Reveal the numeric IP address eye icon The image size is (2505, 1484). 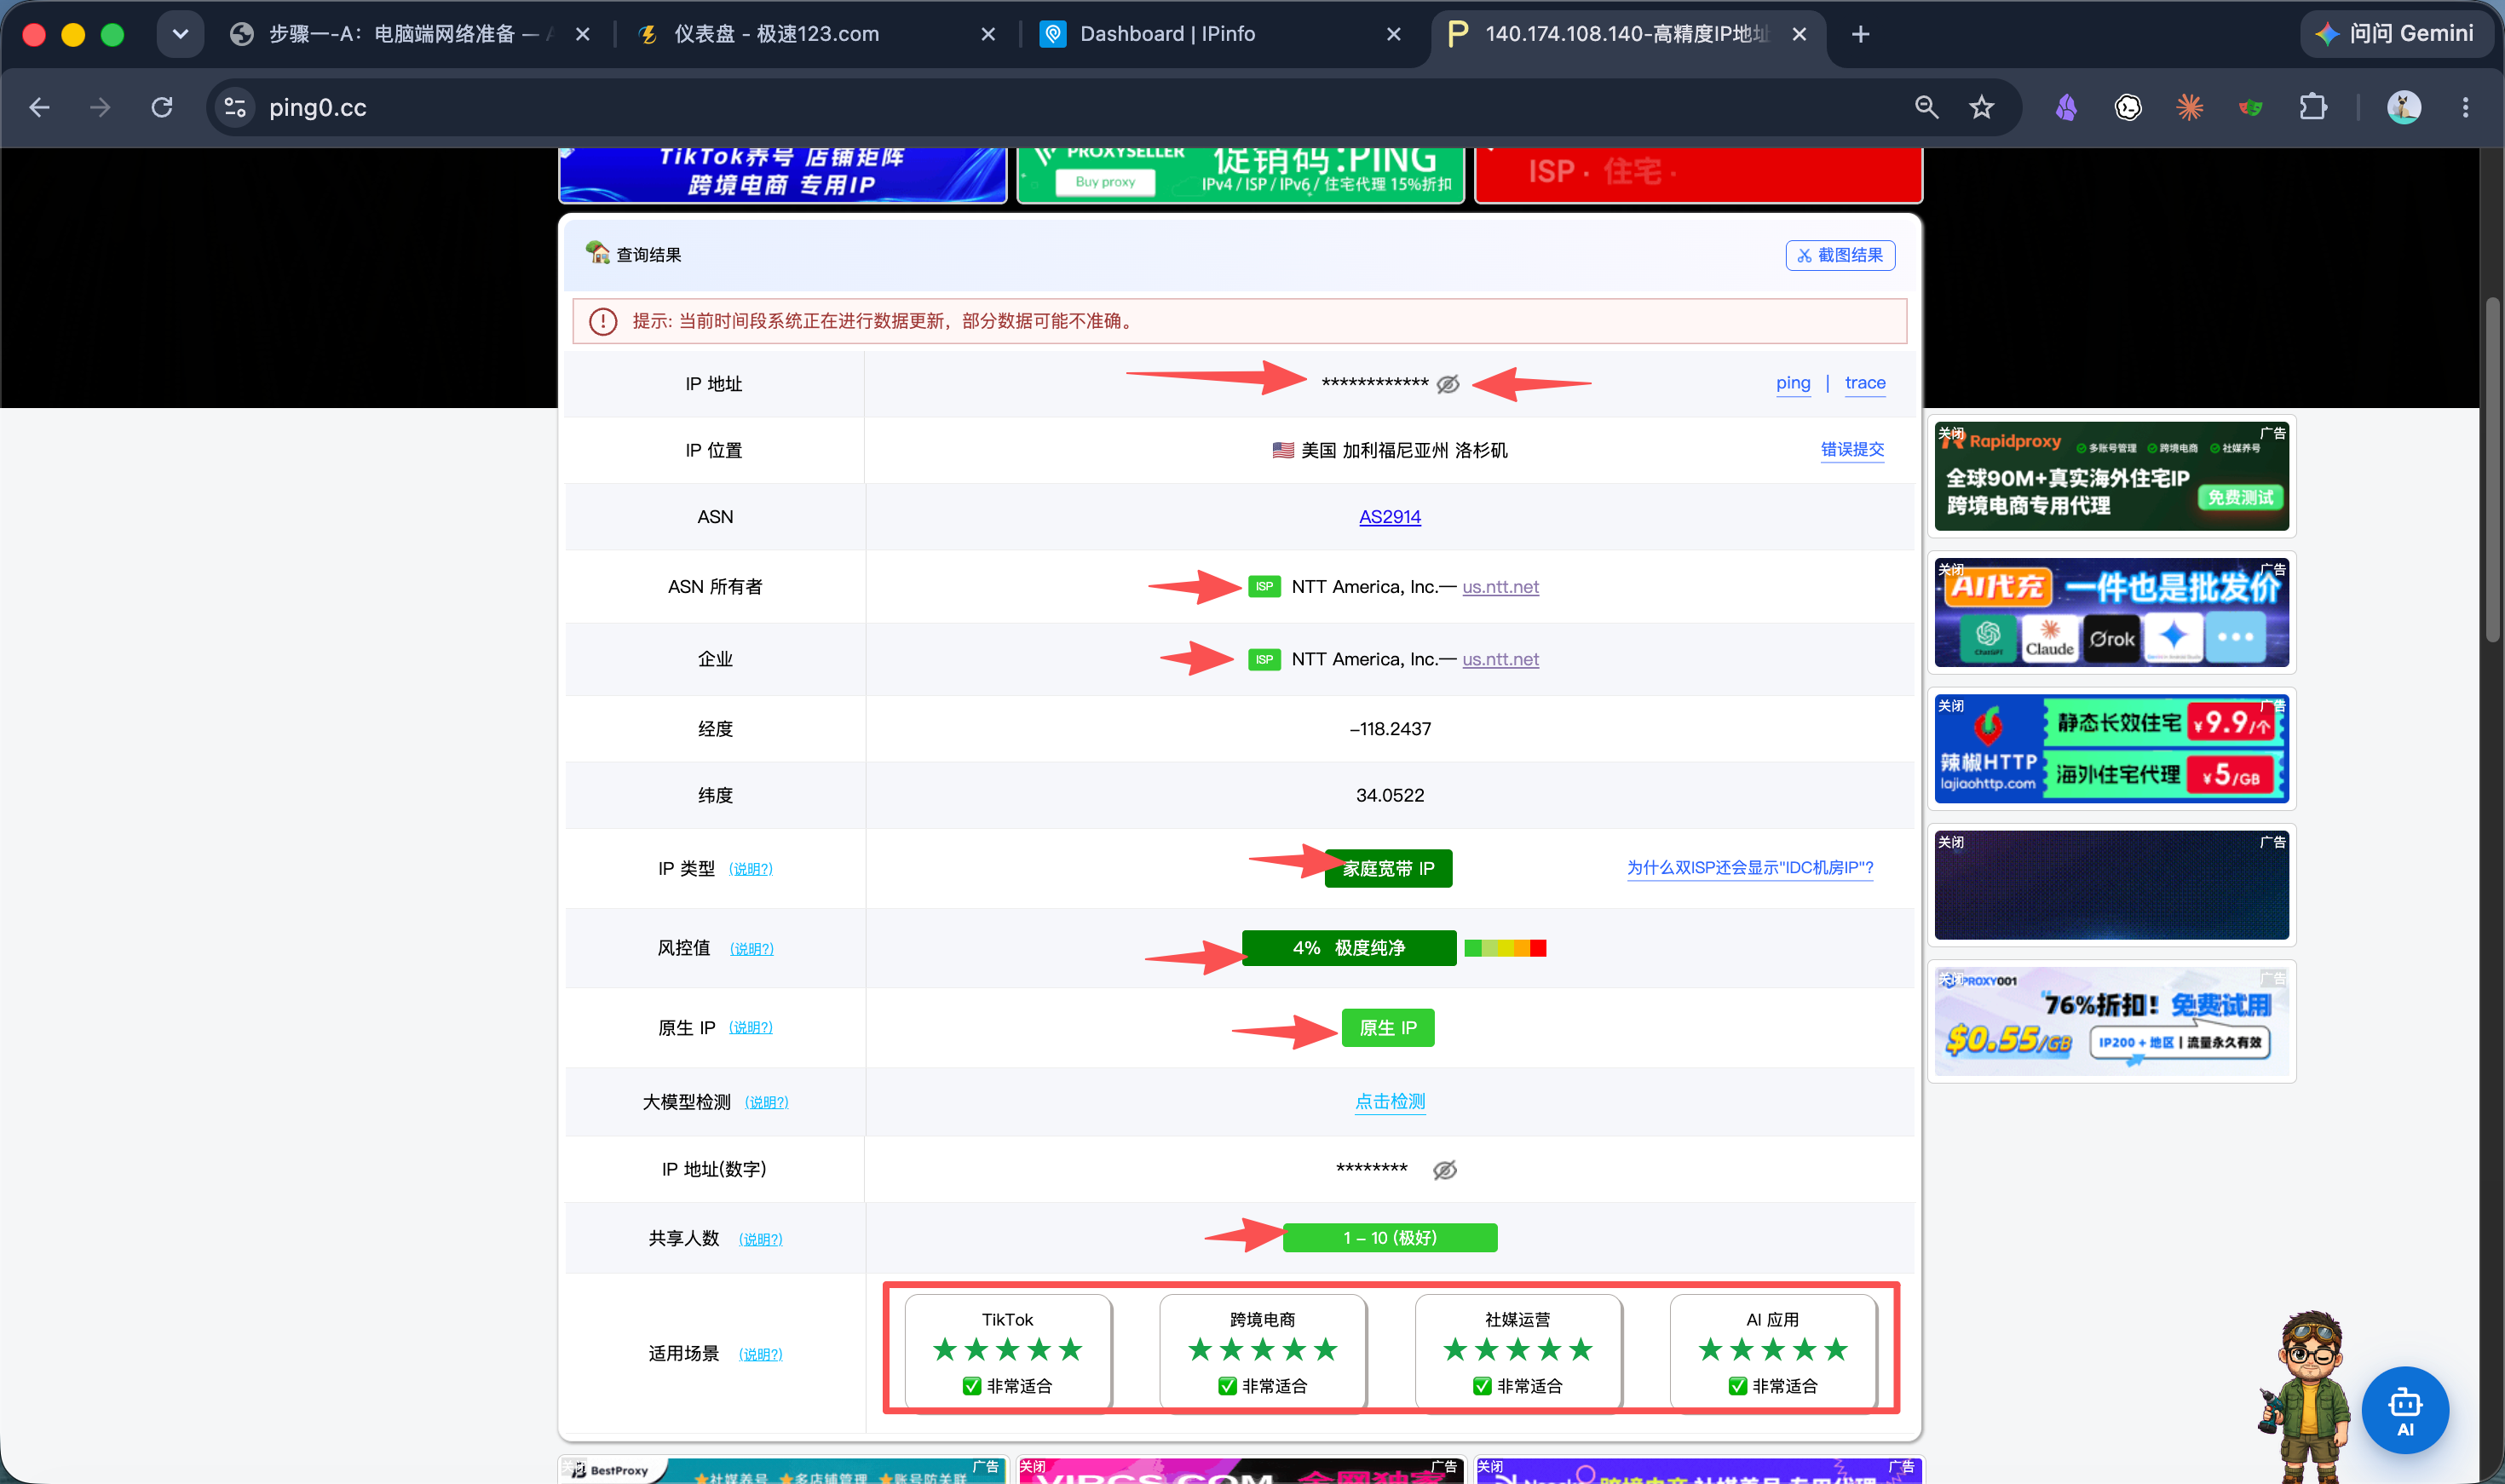(x=1444, y=1170)
